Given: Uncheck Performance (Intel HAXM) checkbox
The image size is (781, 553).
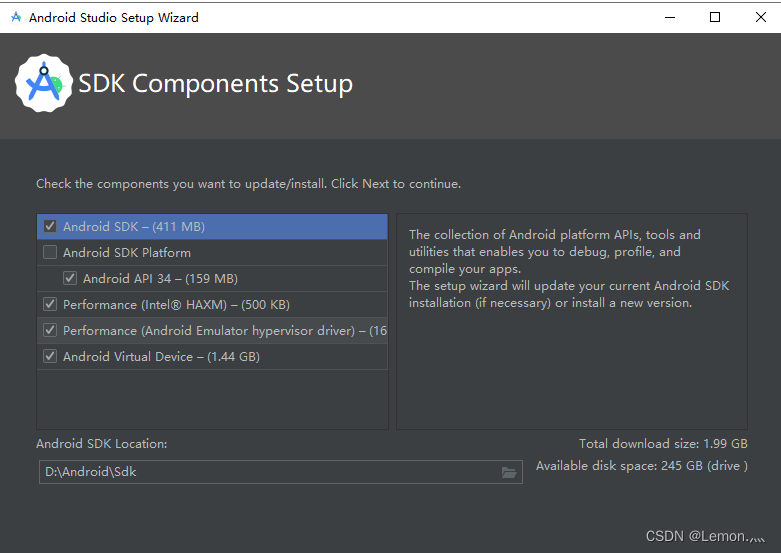Looking at the screenshot, I should pyautogui.click(x=50, y=304).
